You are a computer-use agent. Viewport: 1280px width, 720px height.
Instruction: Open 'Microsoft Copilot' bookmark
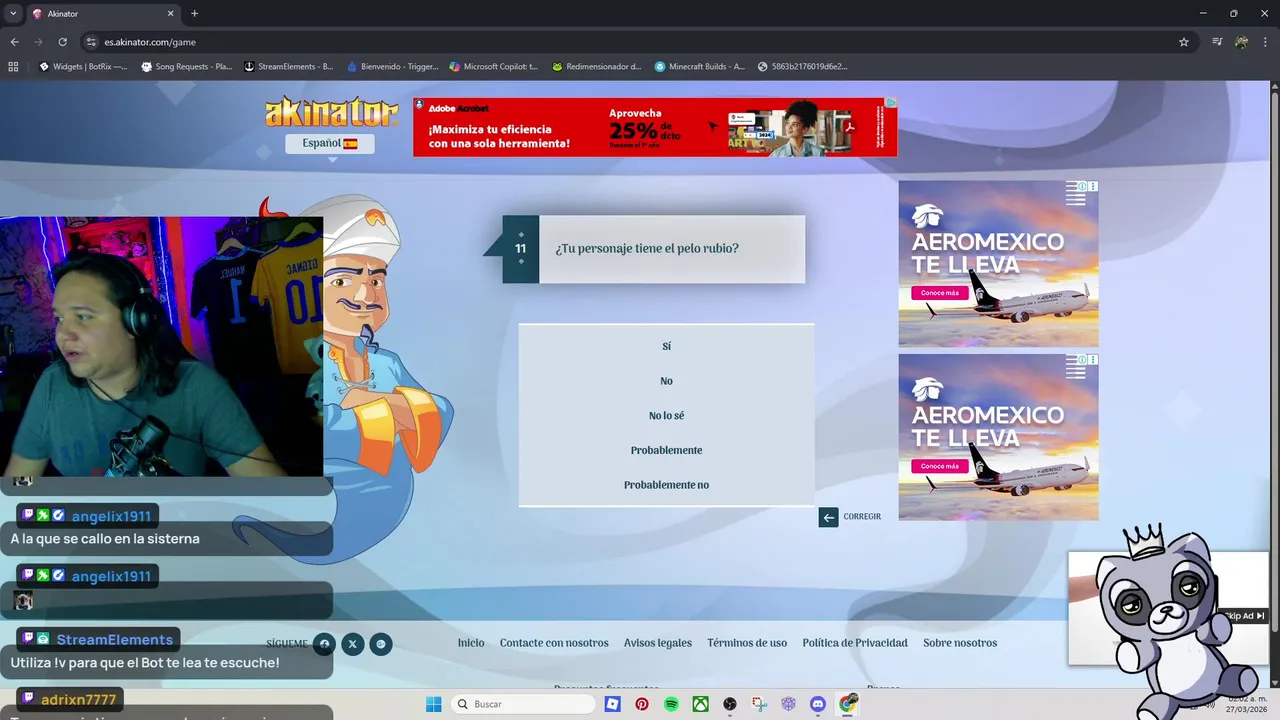pos(494,67)
